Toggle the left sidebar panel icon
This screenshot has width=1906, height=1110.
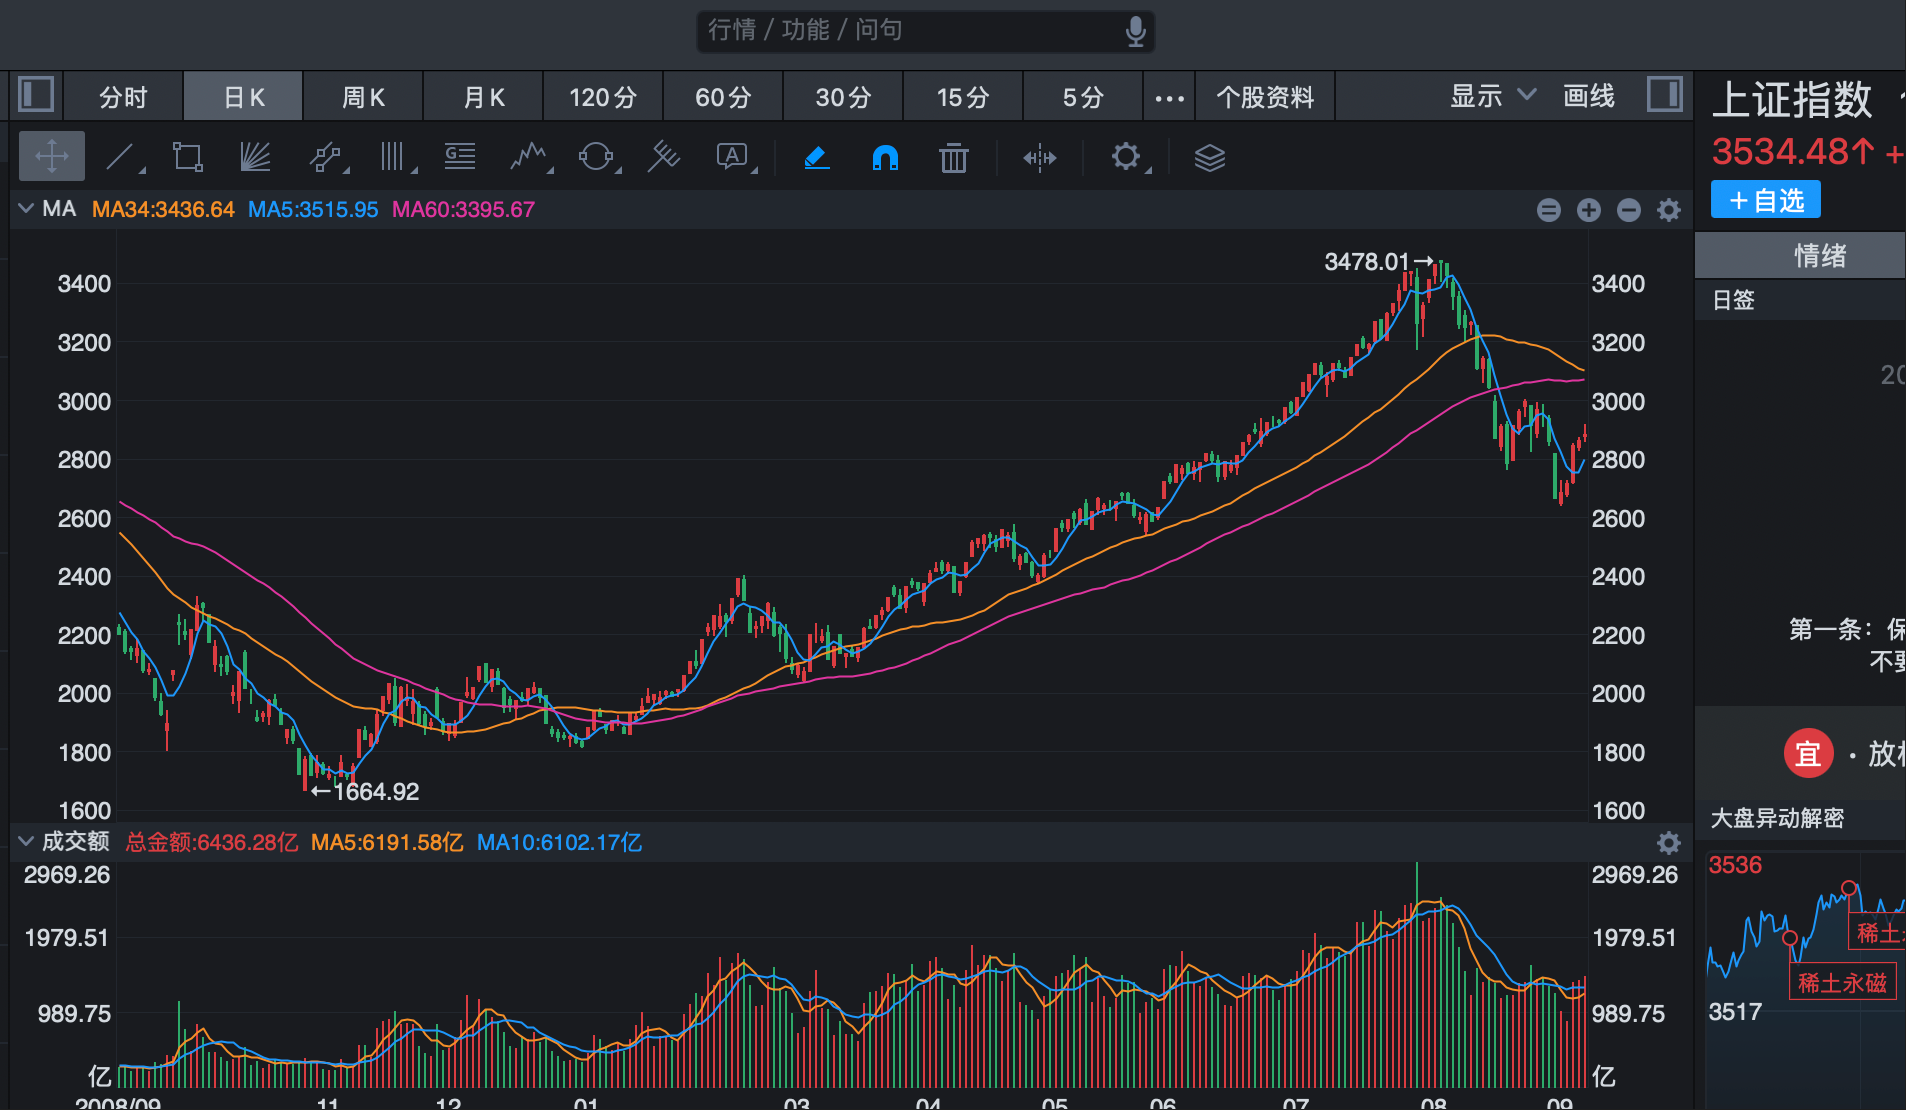click(x=36, y=96)
